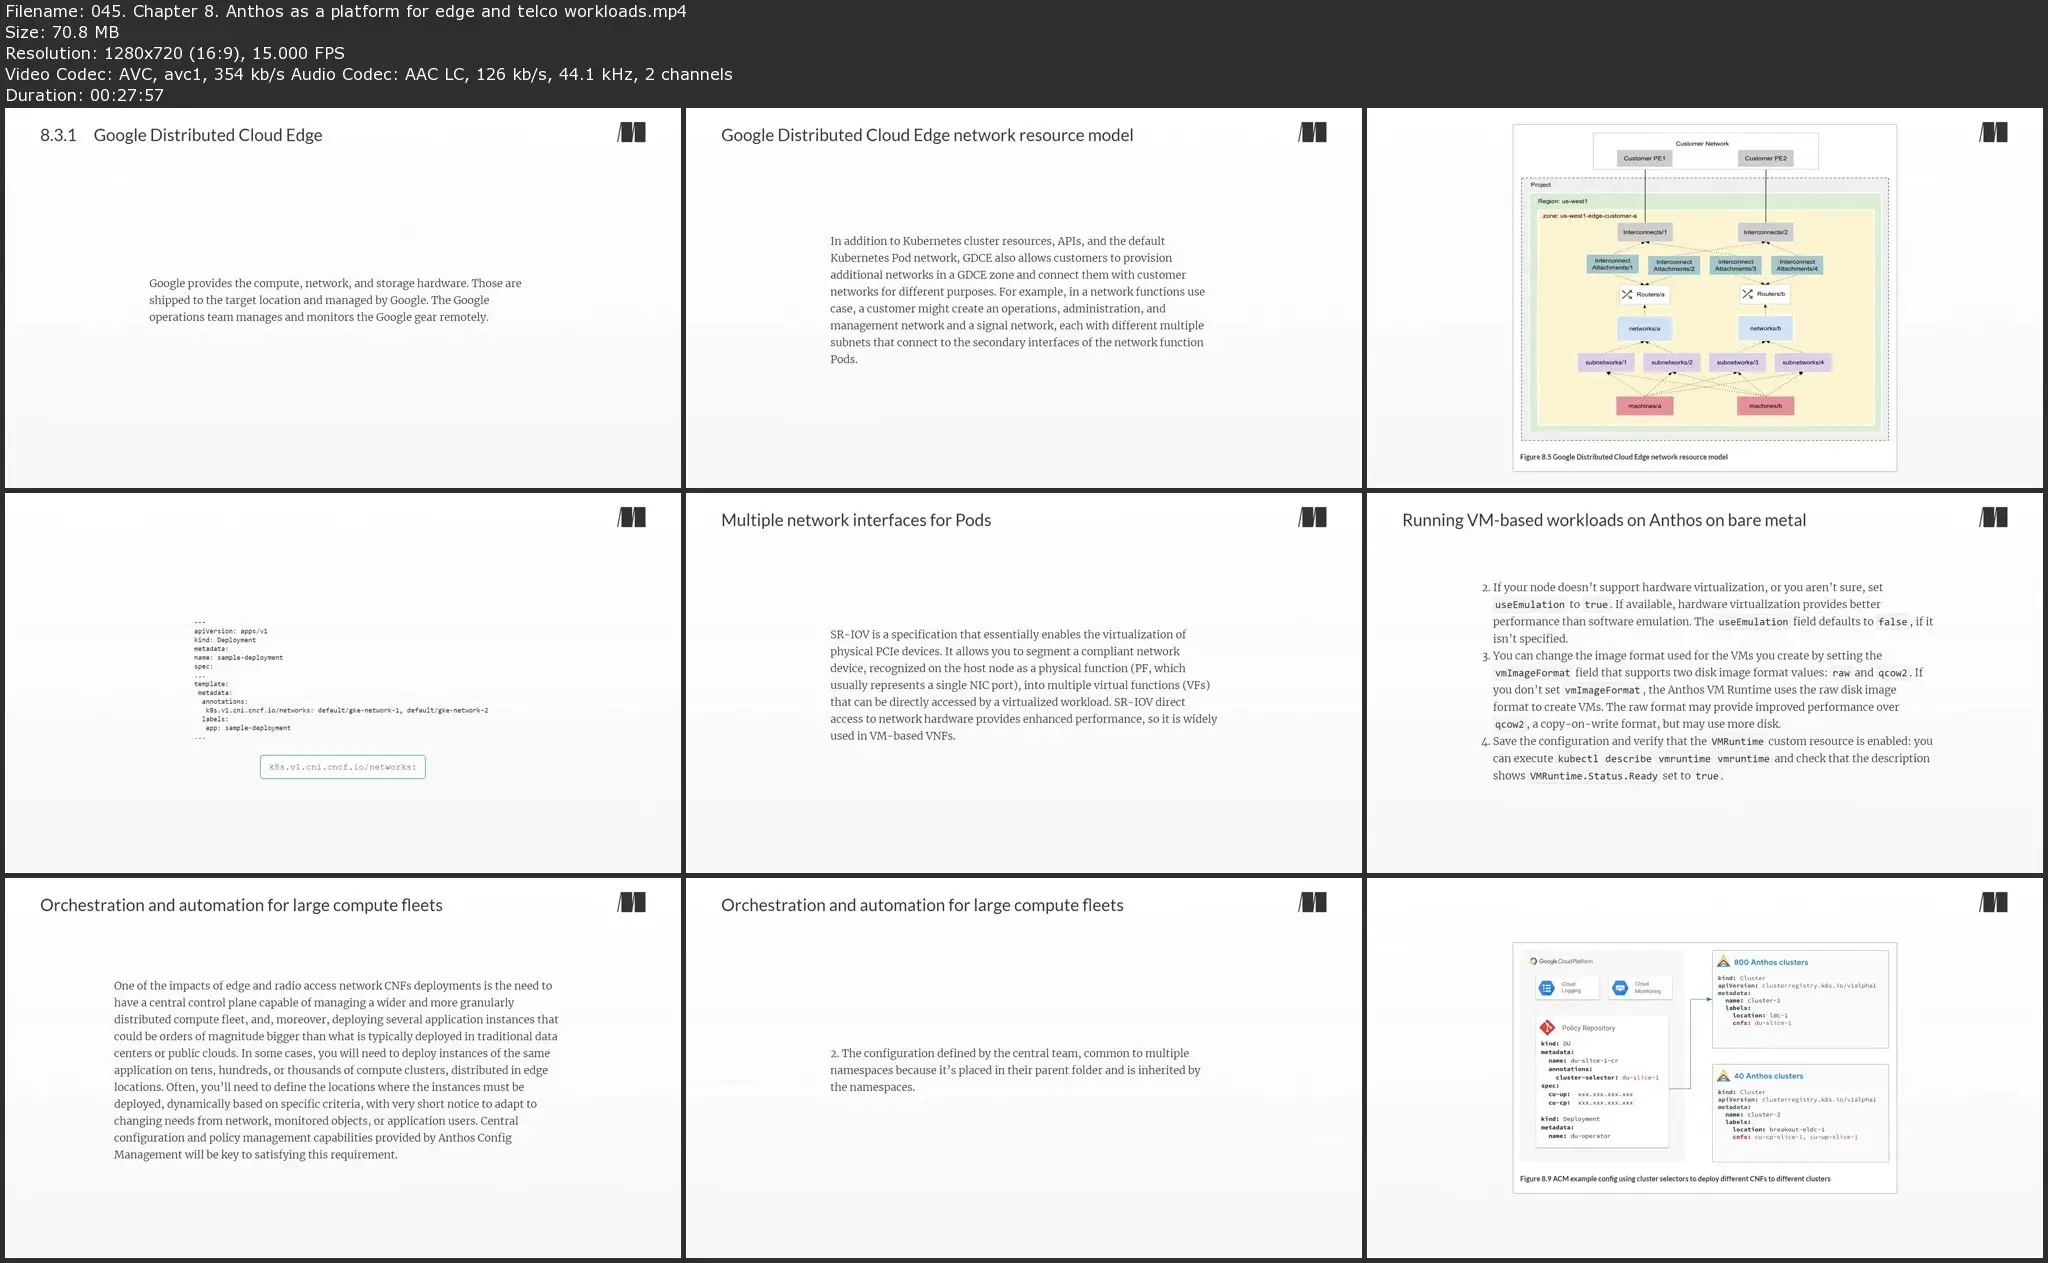Screen dimensions: 2048x1263
Task: Click the 'Size: 70.8 MB' line
Action: 62,32
